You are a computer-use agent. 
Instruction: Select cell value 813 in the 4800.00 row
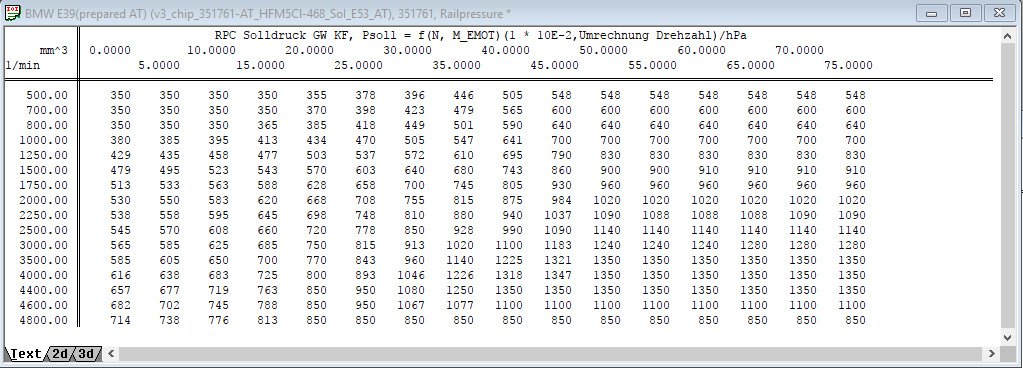[267, 320]
